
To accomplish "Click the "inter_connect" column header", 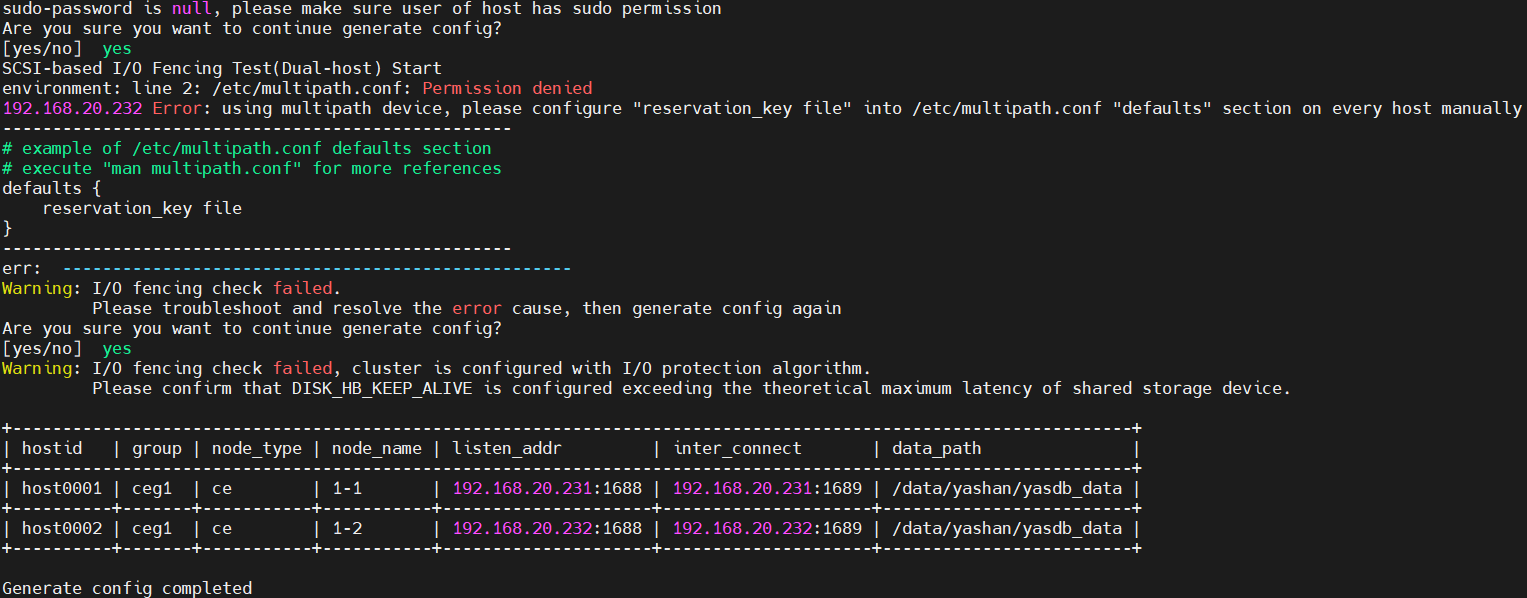I will (737, 448).
